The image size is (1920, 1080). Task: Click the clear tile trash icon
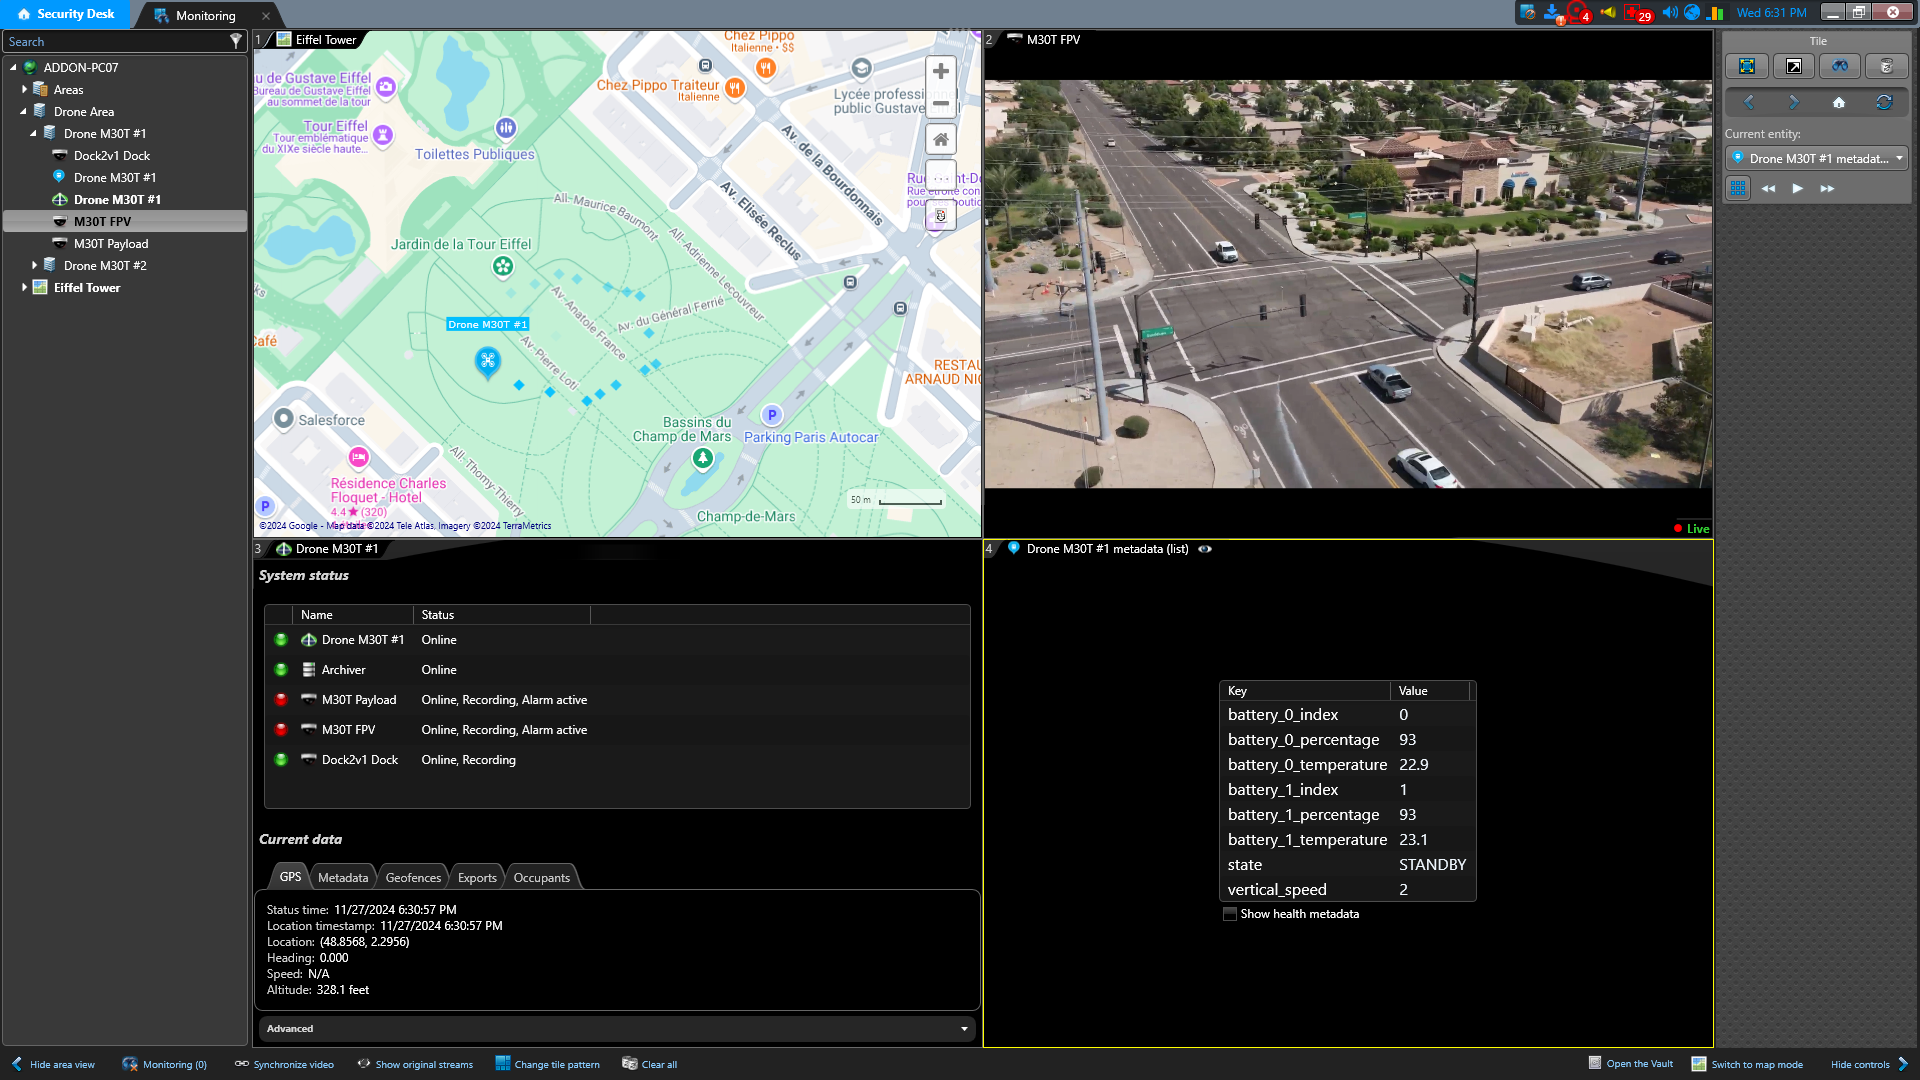pos(1886,66)
